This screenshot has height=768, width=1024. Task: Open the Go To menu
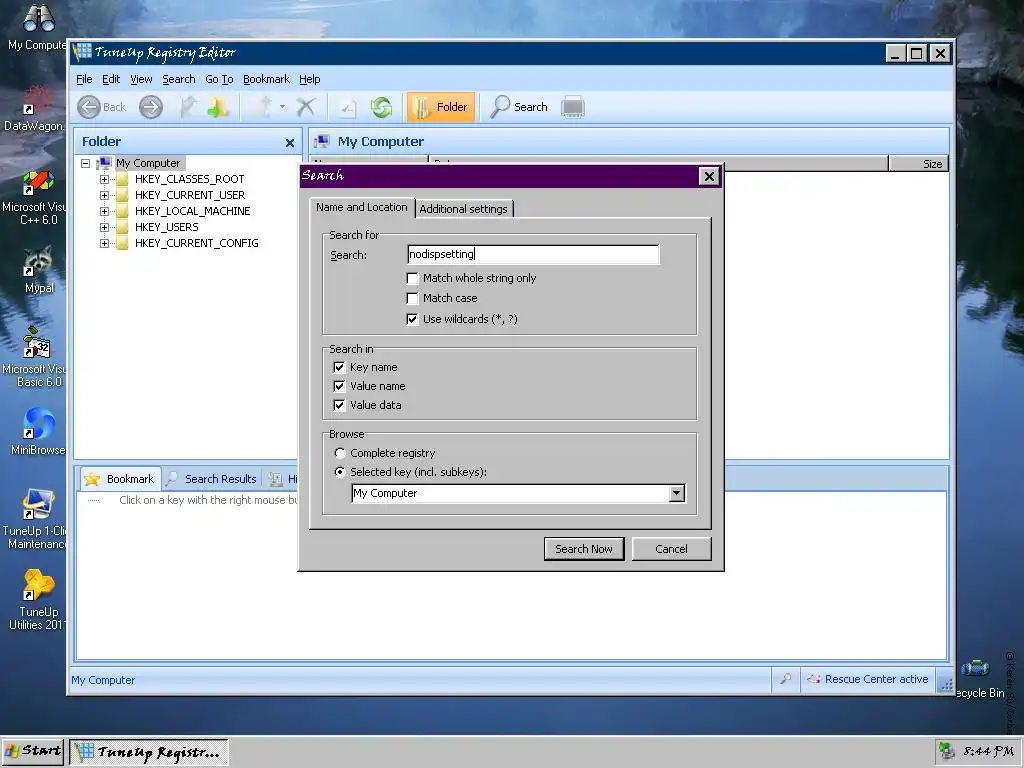(x=219, y=79)
